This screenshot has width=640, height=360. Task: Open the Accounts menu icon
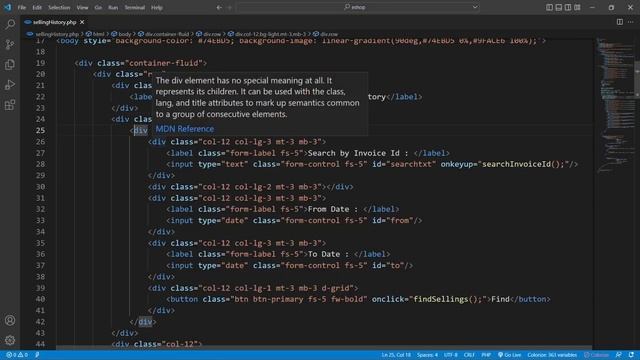click(x=10, y=320)
